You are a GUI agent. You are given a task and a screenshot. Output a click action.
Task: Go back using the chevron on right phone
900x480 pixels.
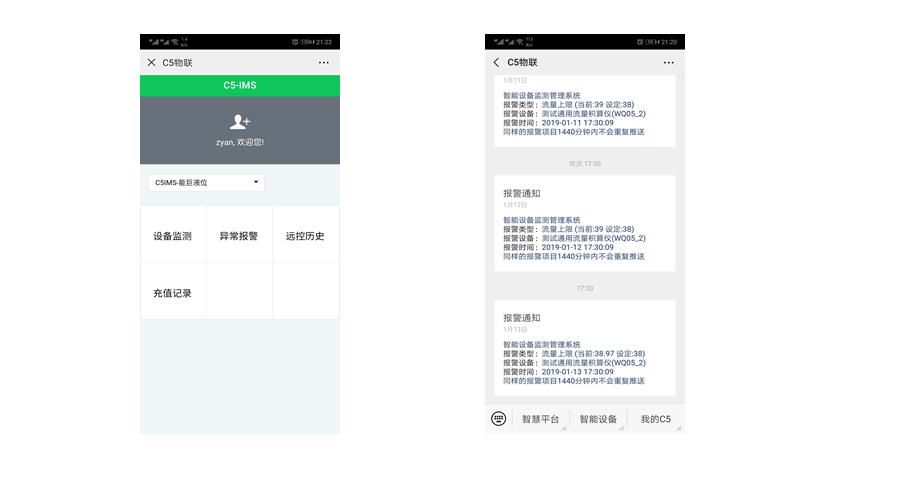pyautogui.click(x=496, y=63)
